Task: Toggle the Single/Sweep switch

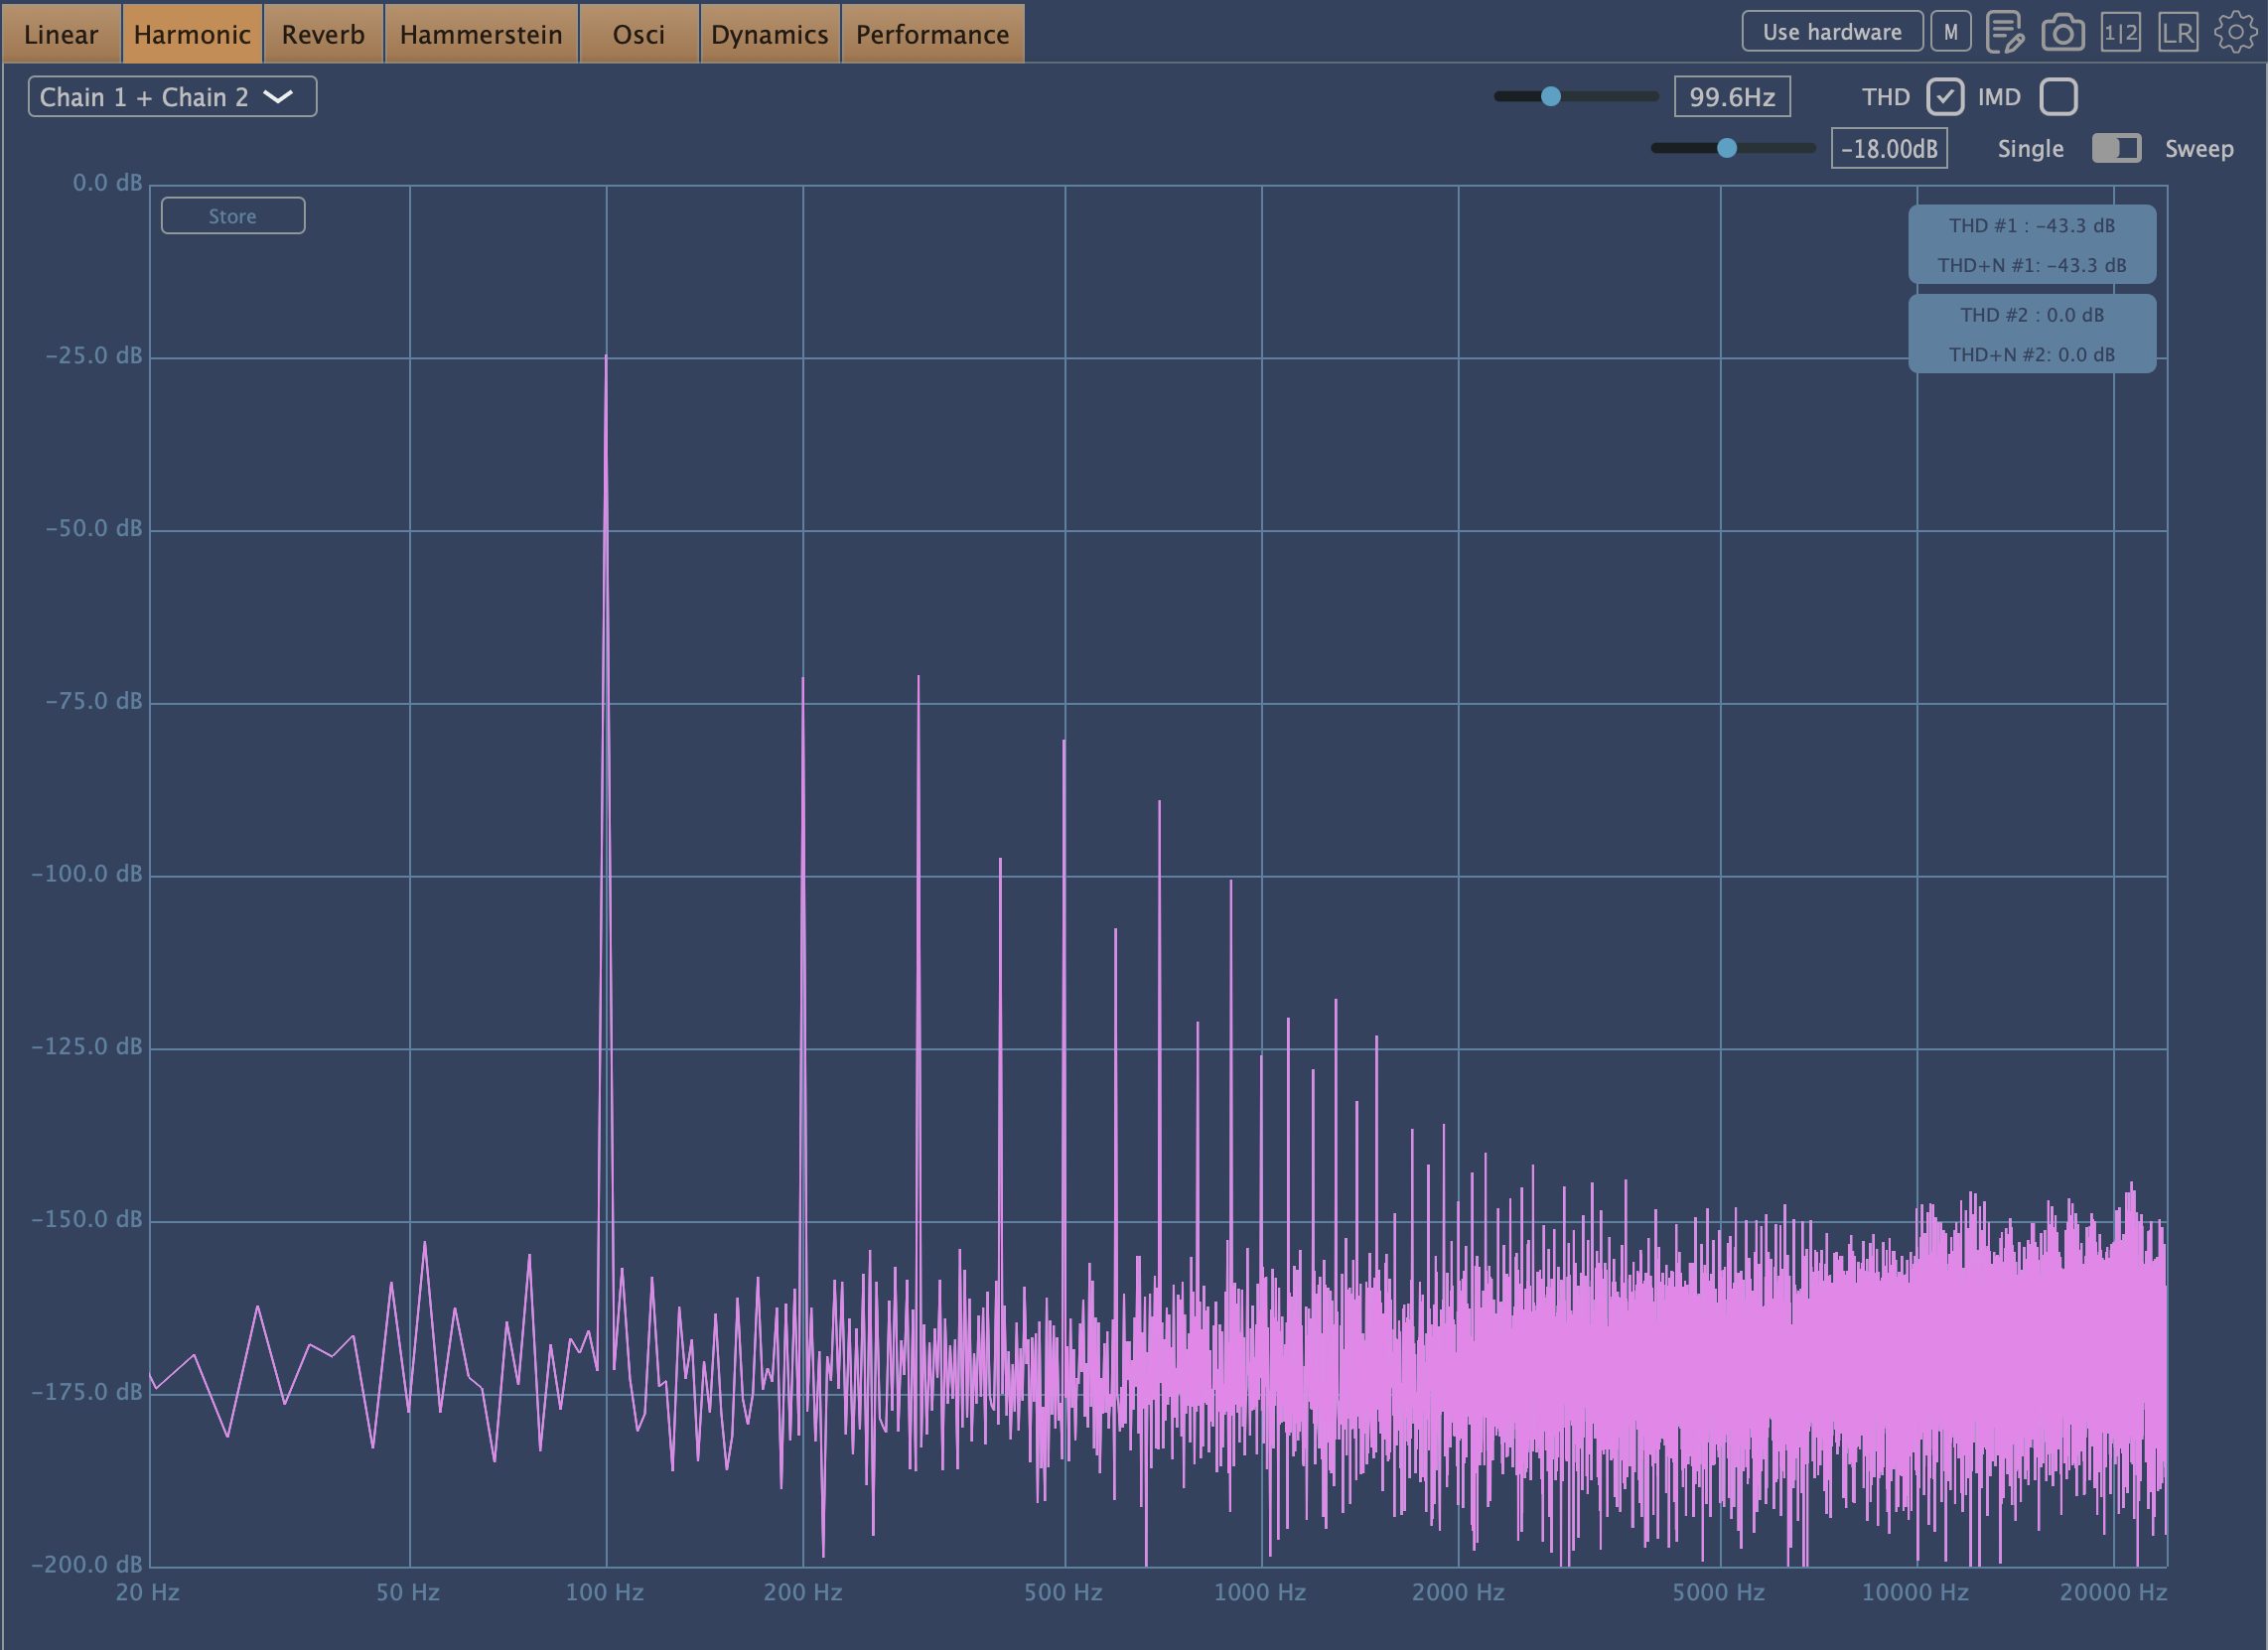Action: coord(2117,148)
